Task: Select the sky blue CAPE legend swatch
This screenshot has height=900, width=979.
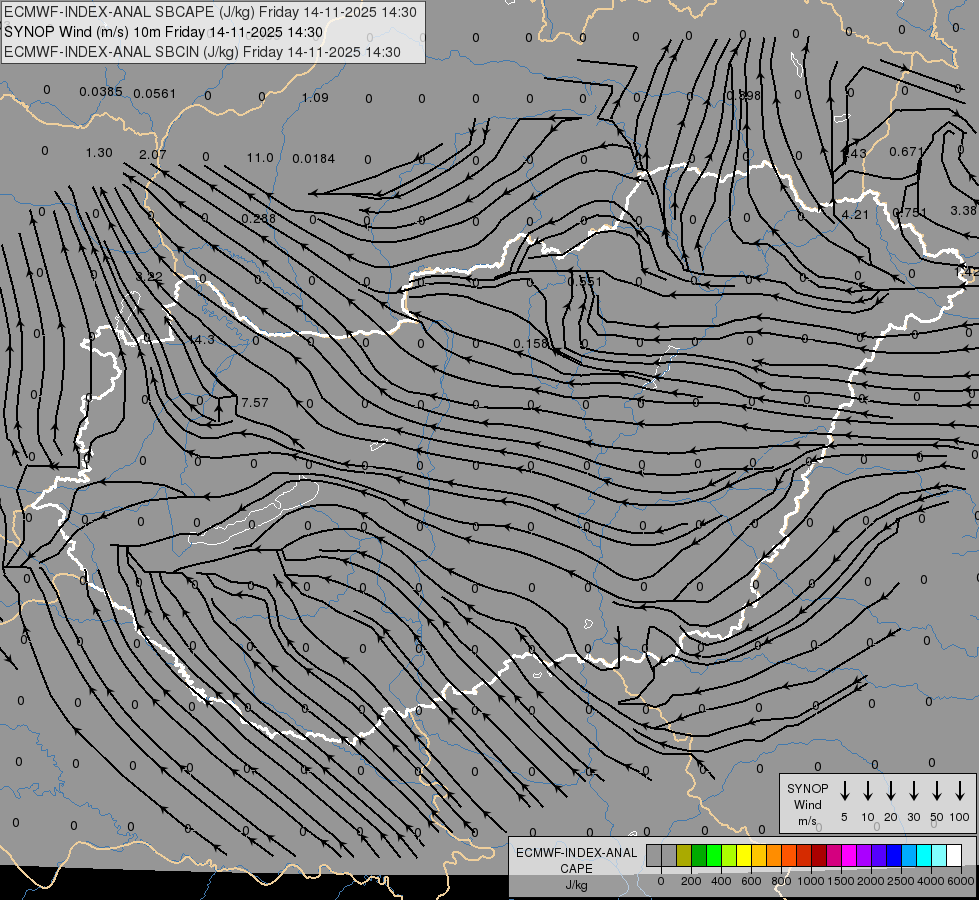Action: click(x=908, y=855)
